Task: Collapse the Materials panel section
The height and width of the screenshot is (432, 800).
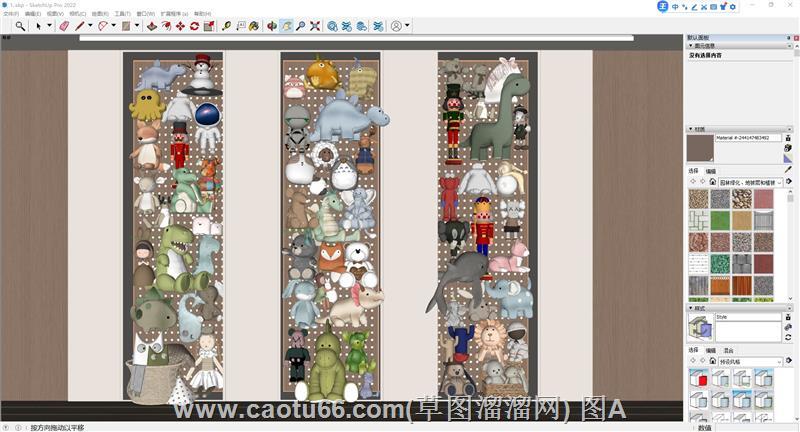Action: 691,129
